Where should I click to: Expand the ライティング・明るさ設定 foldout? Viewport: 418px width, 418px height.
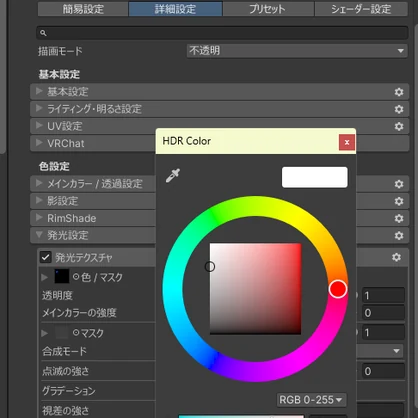39,108
